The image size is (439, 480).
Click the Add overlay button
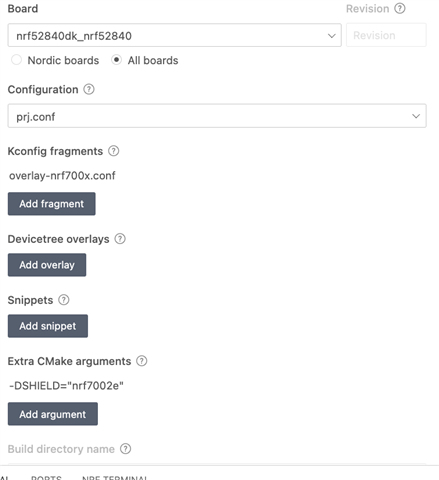[x=47, y=265]
